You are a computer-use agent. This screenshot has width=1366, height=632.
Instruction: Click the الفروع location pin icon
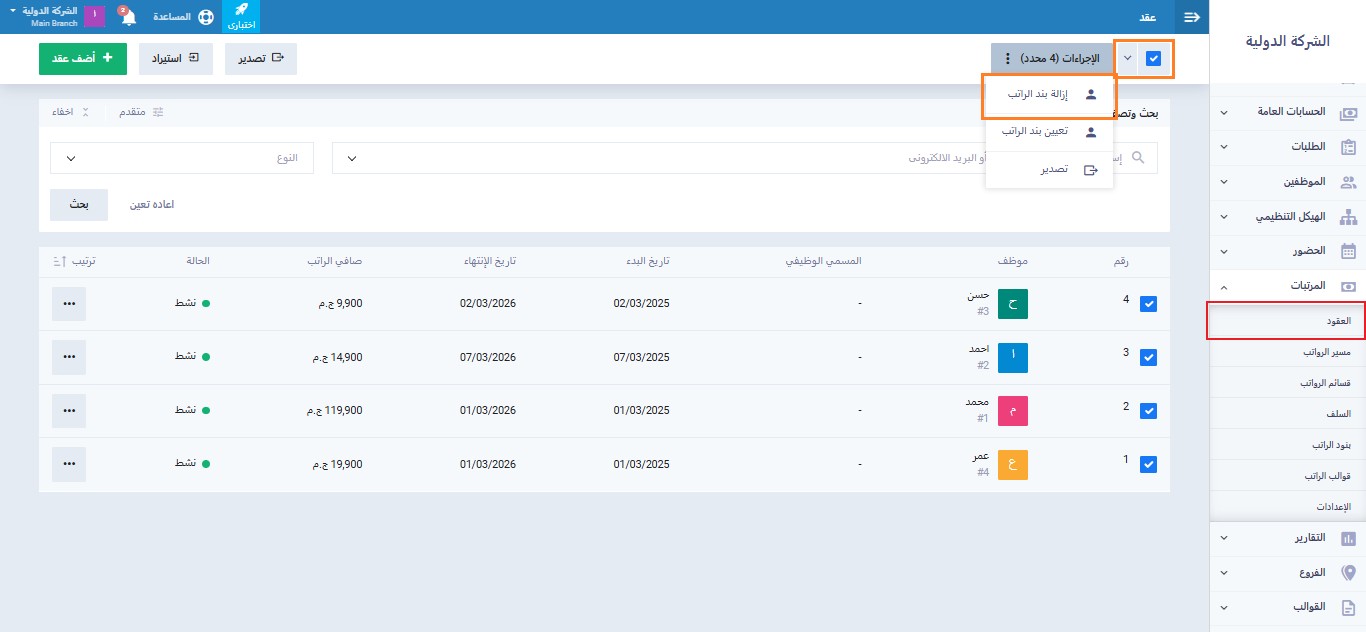pyautogui.click(x=1348, y=573)
